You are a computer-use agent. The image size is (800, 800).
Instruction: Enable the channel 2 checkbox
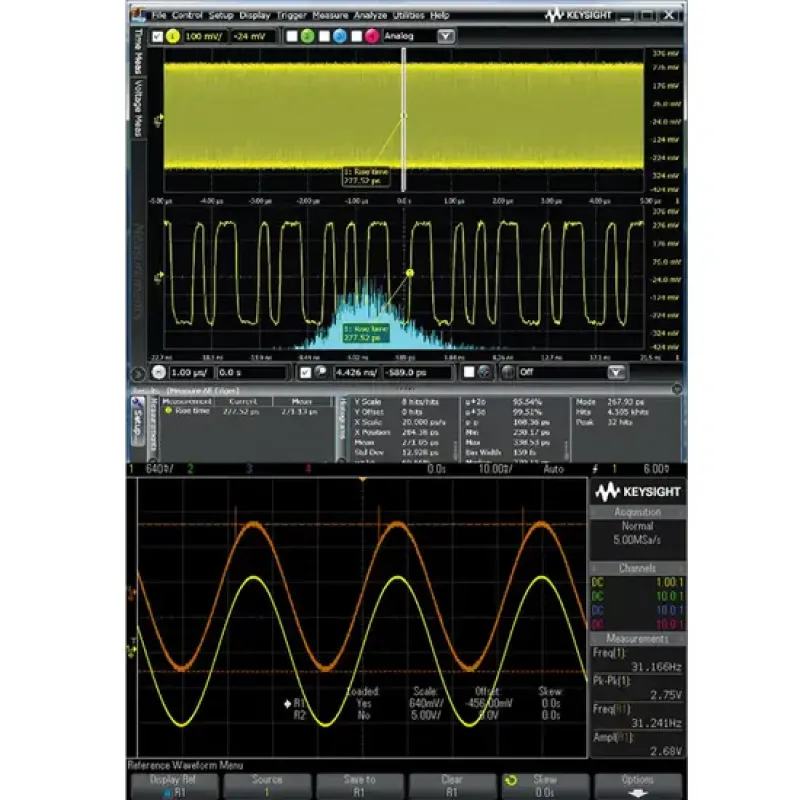coord(292,36)
